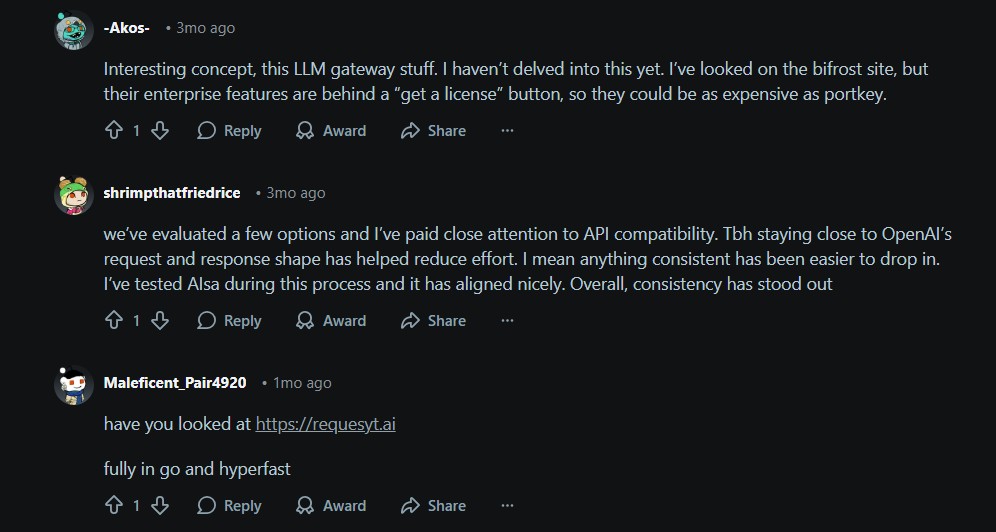Reply to the -Akos- comment

[x=229, y=131]
